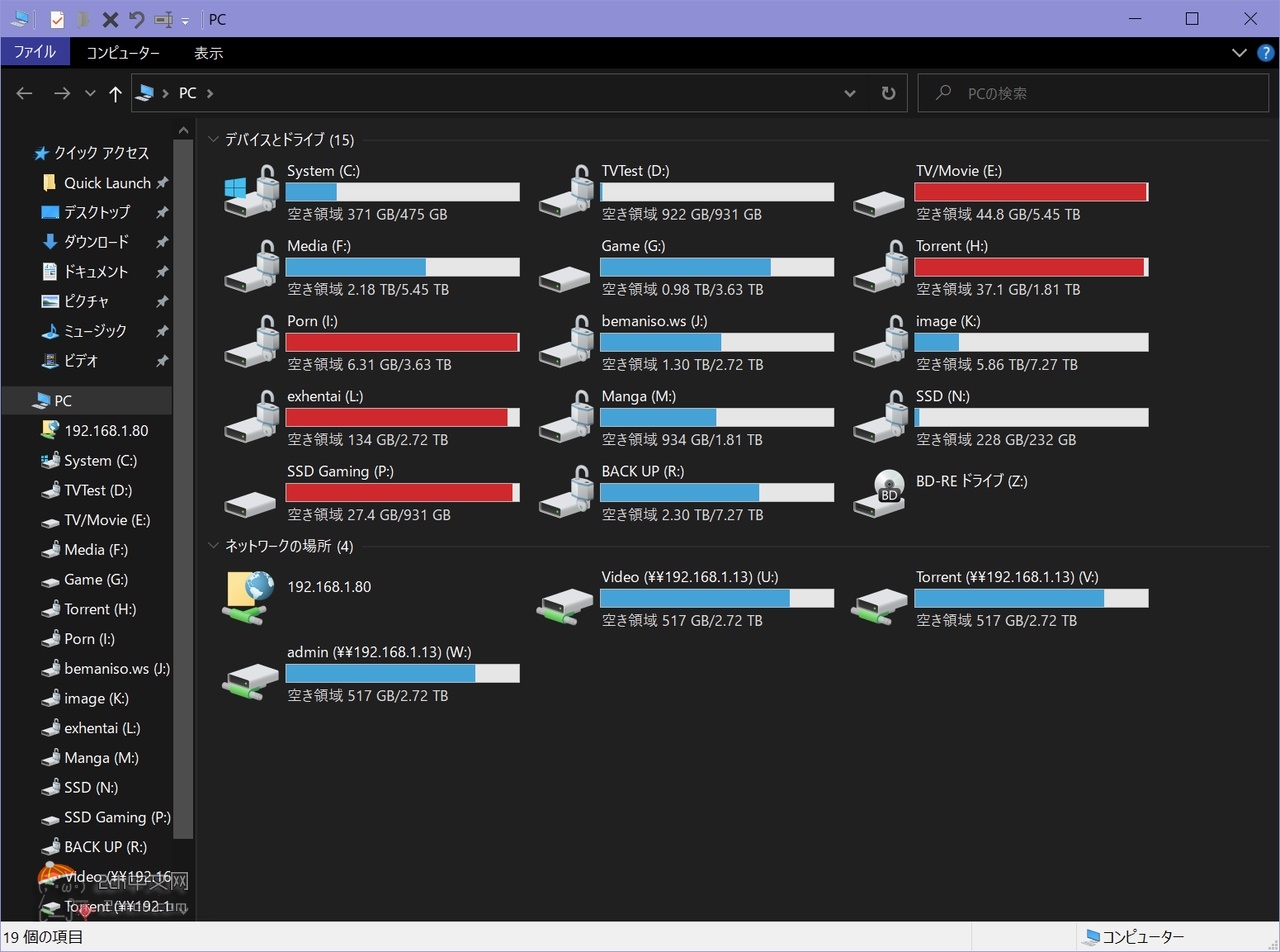The height and width of the screenshot is (952, 1280).
Task: Click the red usage bar of TV/Movie (E:)
Action: pyautogui.click(x=1031, y=192)
